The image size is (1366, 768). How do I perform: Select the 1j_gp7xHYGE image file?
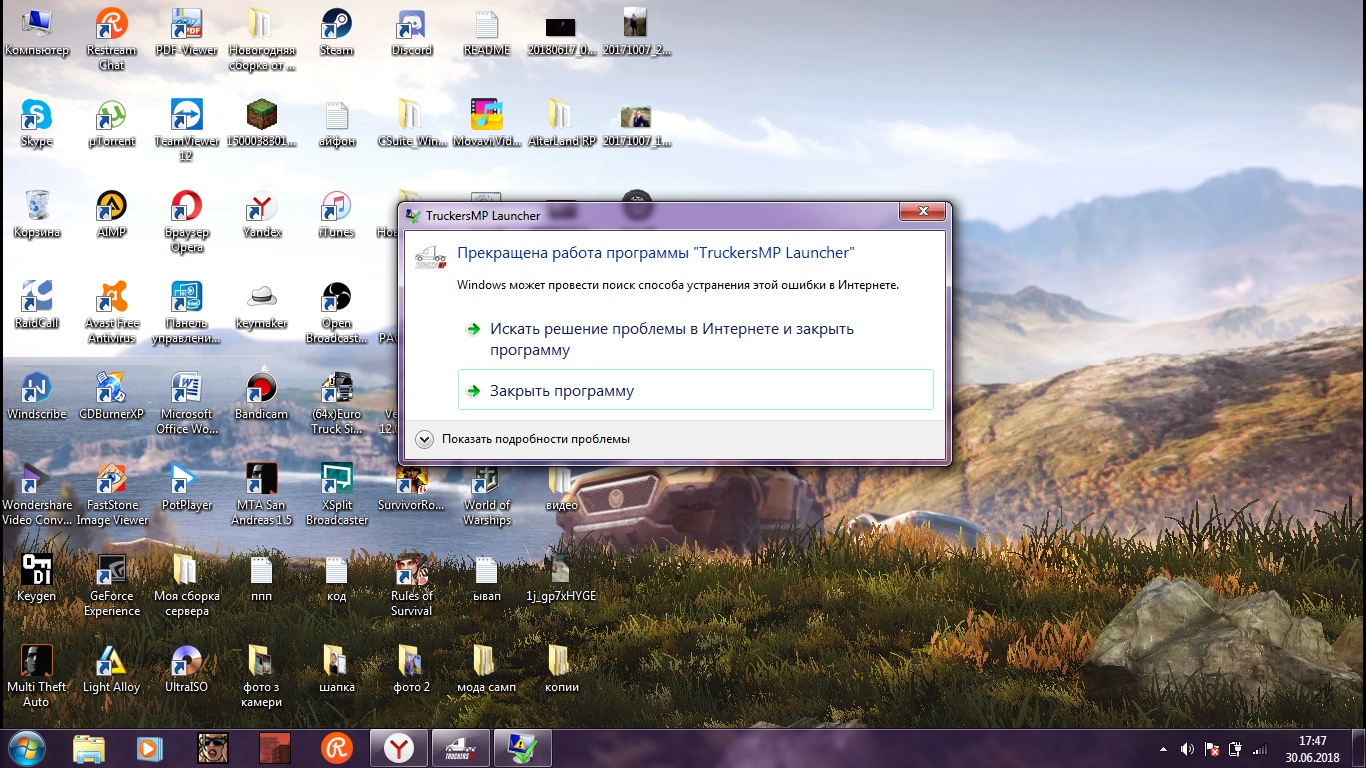tap(561, 579)
